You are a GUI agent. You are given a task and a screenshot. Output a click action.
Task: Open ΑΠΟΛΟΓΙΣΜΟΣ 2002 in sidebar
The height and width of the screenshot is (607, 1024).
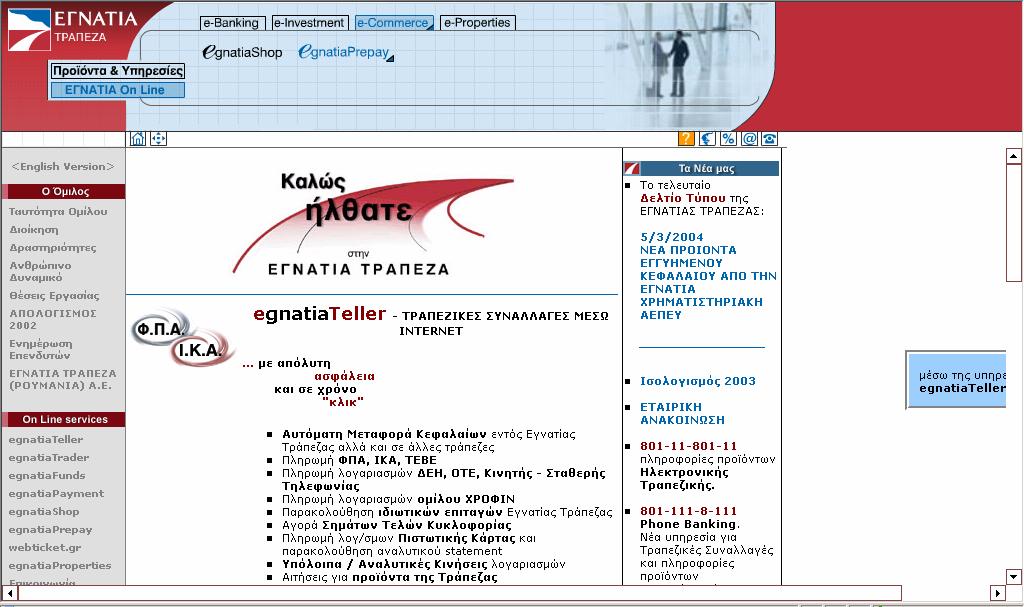52,320
